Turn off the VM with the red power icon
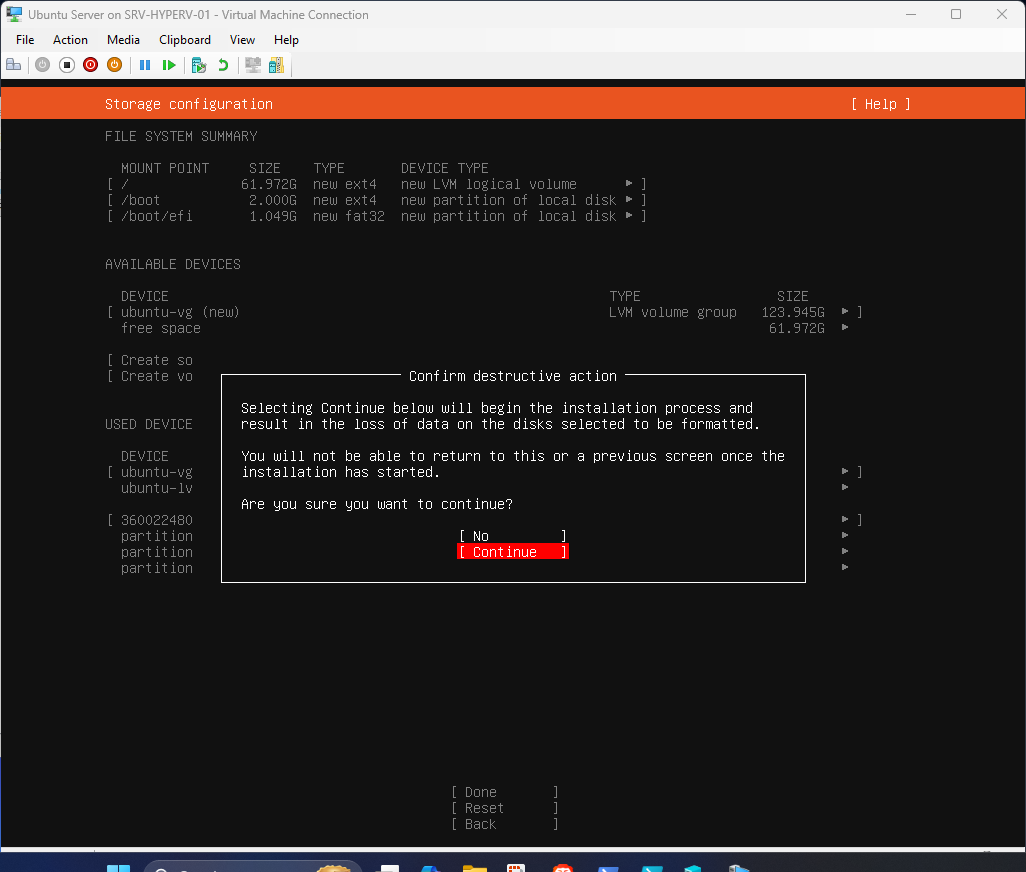The image size is (1026, 872). coord(90,64)
